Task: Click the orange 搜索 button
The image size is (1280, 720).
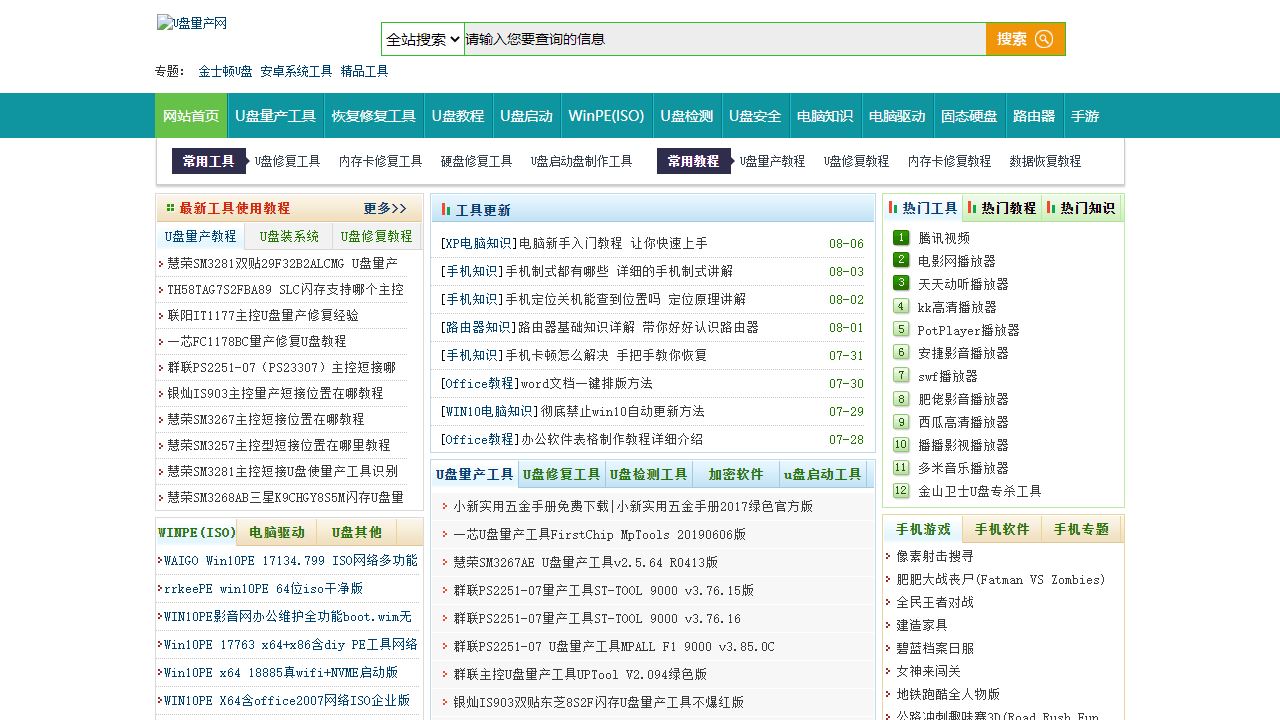Action: point(1025,39)
